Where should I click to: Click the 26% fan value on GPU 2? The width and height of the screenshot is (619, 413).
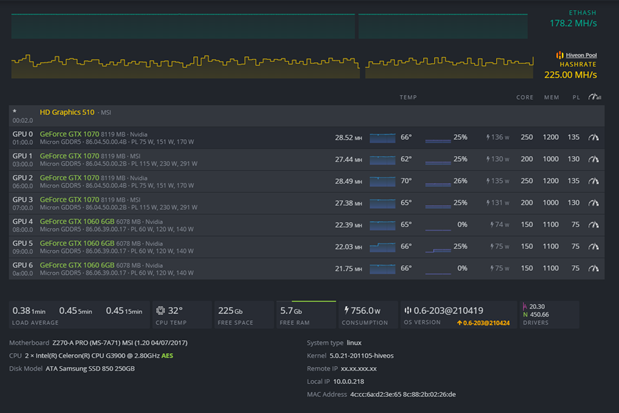pyautogui.click(x=460, y=181)
